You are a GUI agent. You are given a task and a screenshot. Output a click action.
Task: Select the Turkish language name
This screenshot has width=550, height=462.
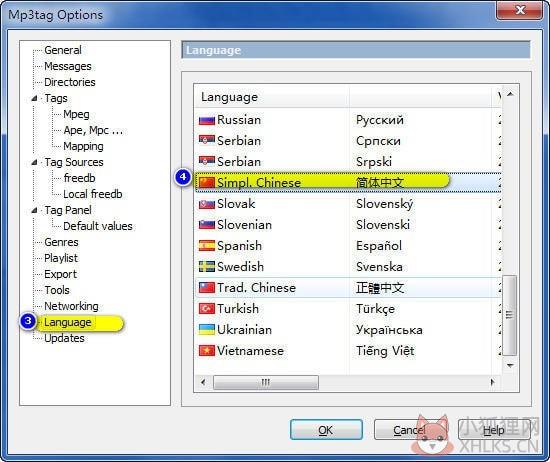pos(238,309)
